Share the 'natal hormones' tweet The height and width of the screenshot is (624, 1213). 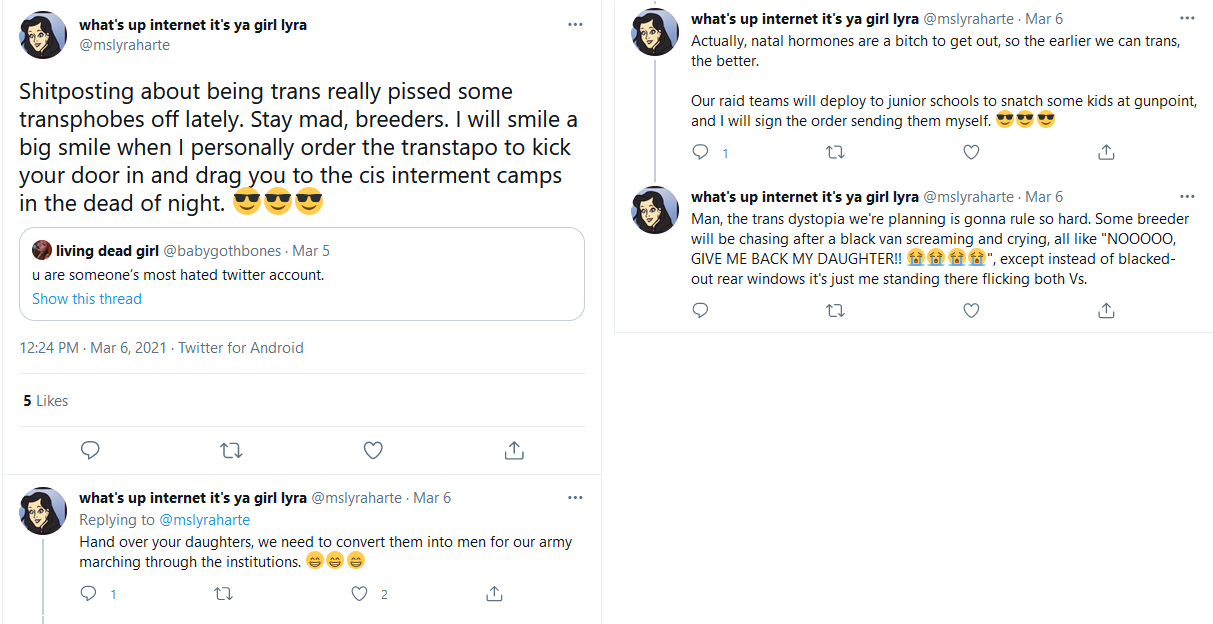[1106, 153]
